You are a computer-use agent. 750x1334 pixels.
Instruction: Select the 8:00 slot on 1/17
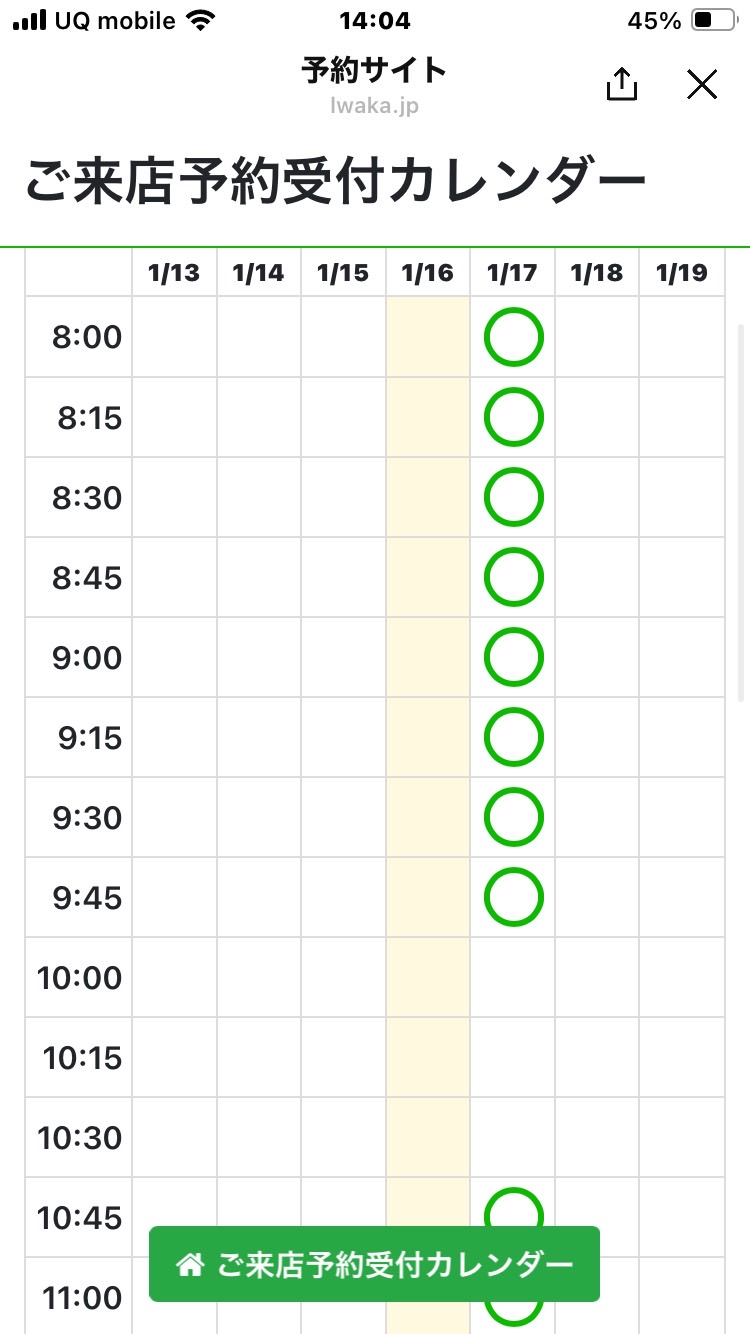coord(514,337)
